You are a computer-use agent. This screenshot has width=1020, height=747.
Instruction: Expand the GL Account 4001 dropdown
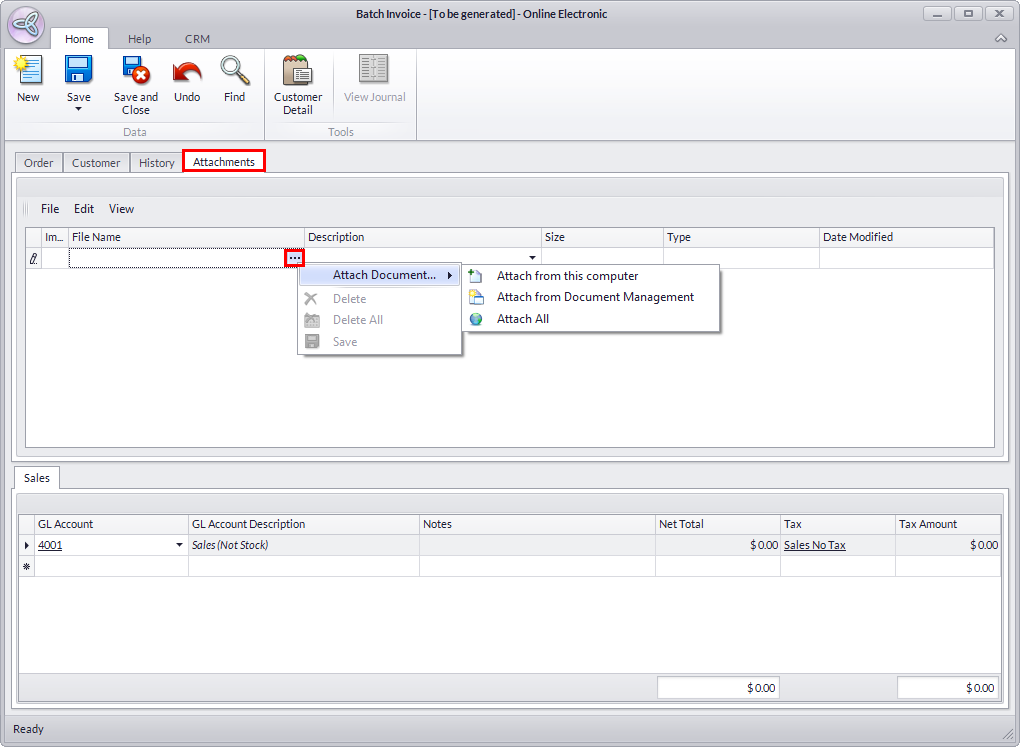[x=180, y=546]
